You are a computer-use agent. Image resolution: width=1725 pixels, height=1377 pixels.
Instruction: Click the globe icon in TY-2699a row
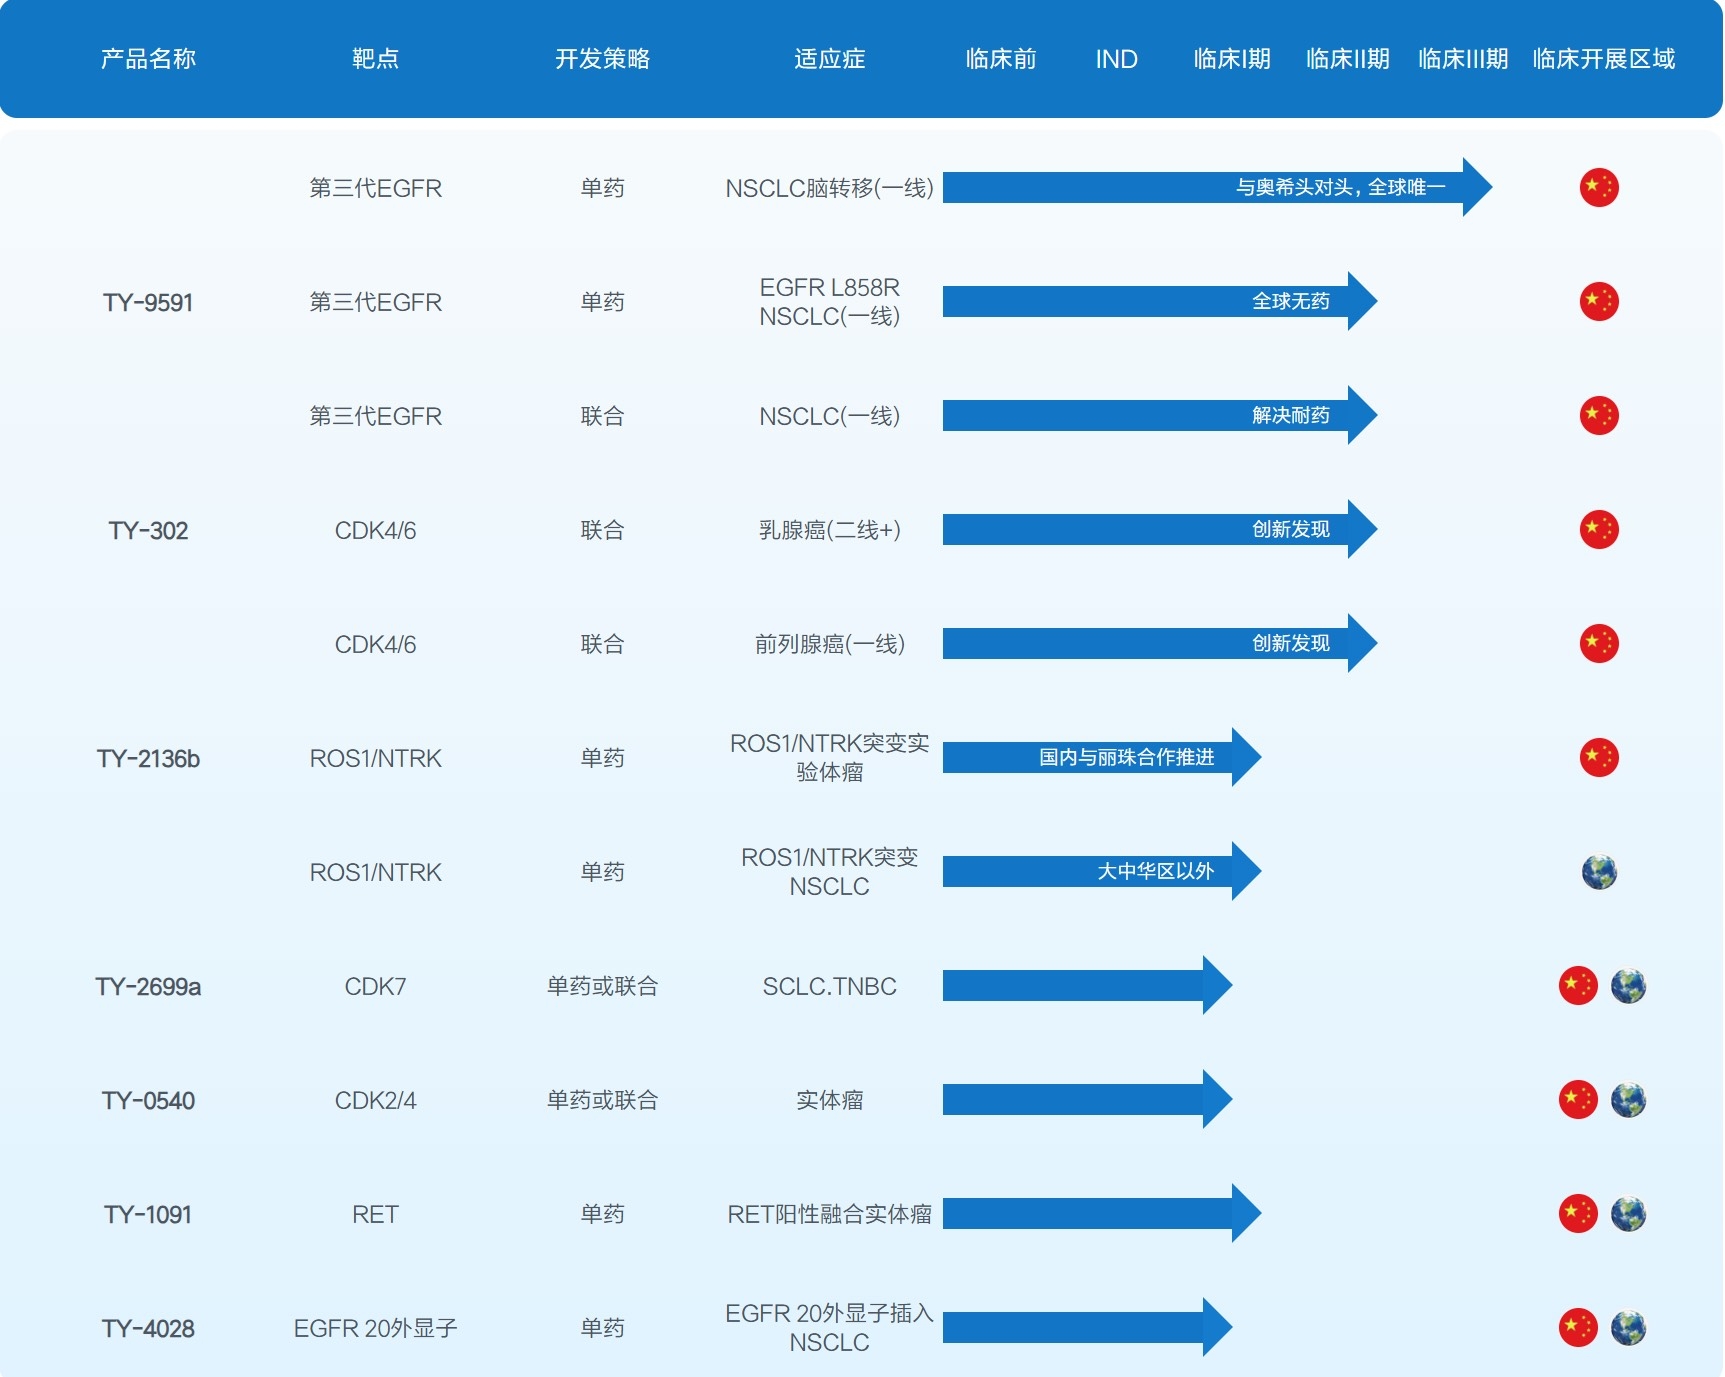click(1628, 986)
